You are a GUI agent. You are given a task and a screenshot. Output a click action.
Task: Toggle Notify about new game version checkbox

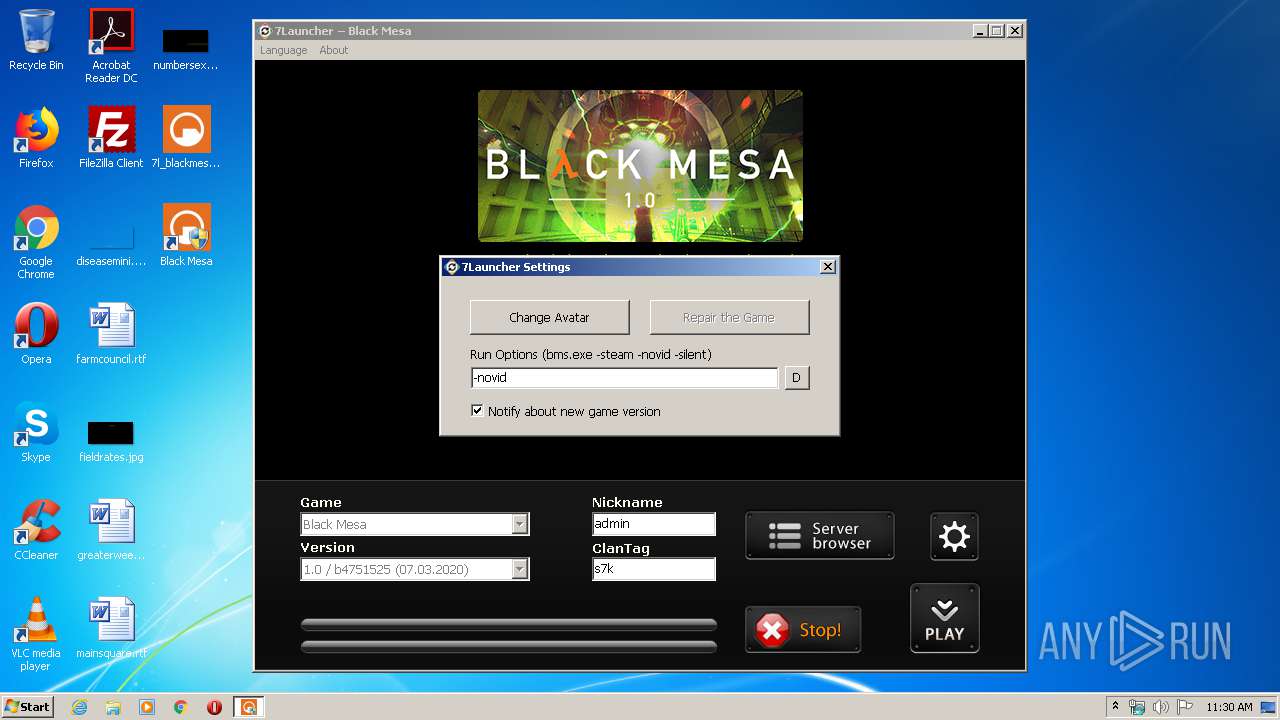tap(477, 411)
